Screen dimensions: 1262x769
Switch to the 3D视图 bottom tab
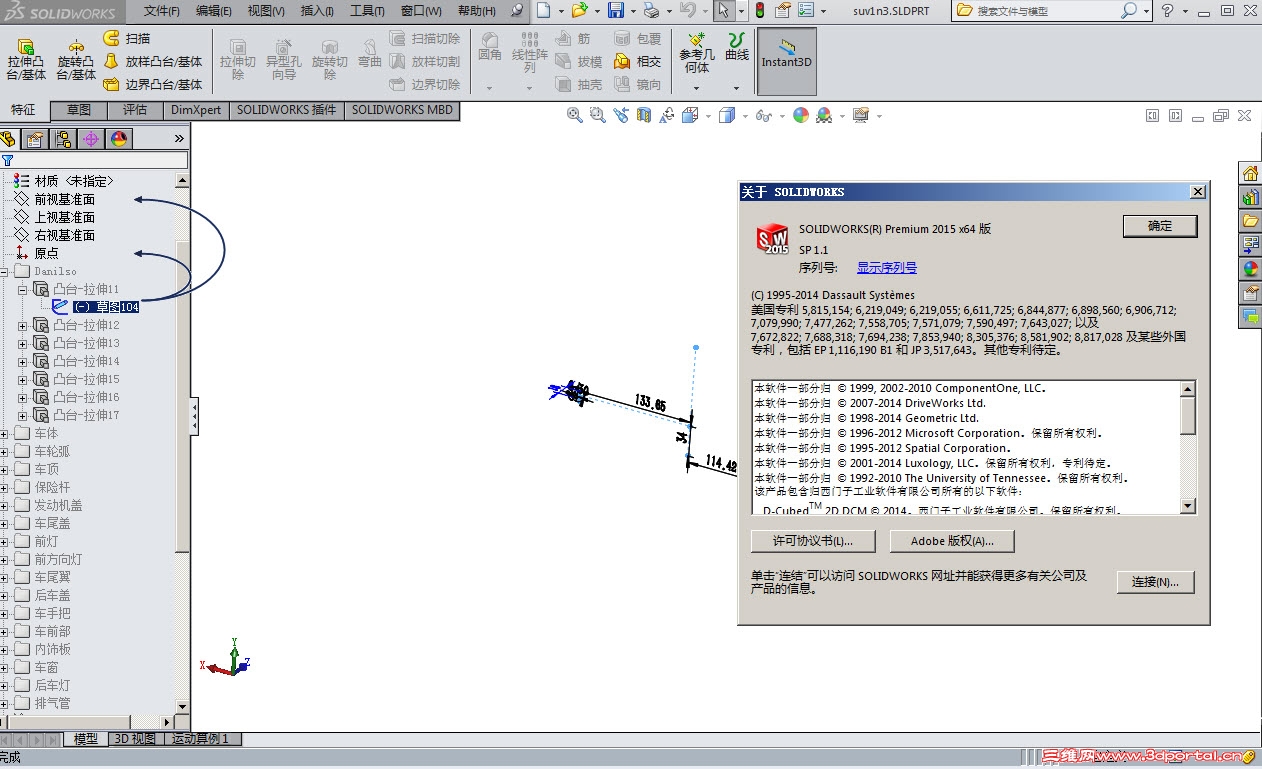pos(134,739)
